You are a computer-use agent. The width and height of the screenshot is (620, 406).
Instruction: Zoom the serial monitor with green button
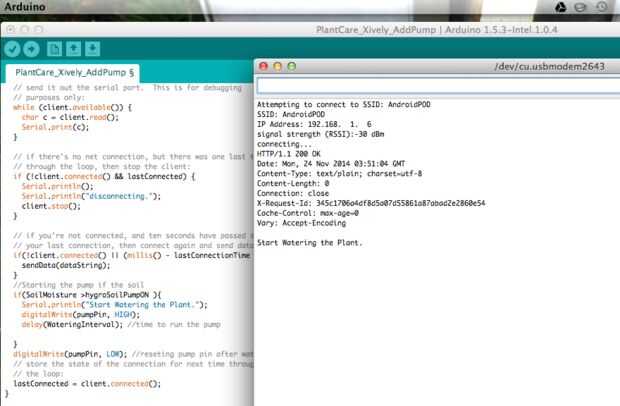click(292, 66)
